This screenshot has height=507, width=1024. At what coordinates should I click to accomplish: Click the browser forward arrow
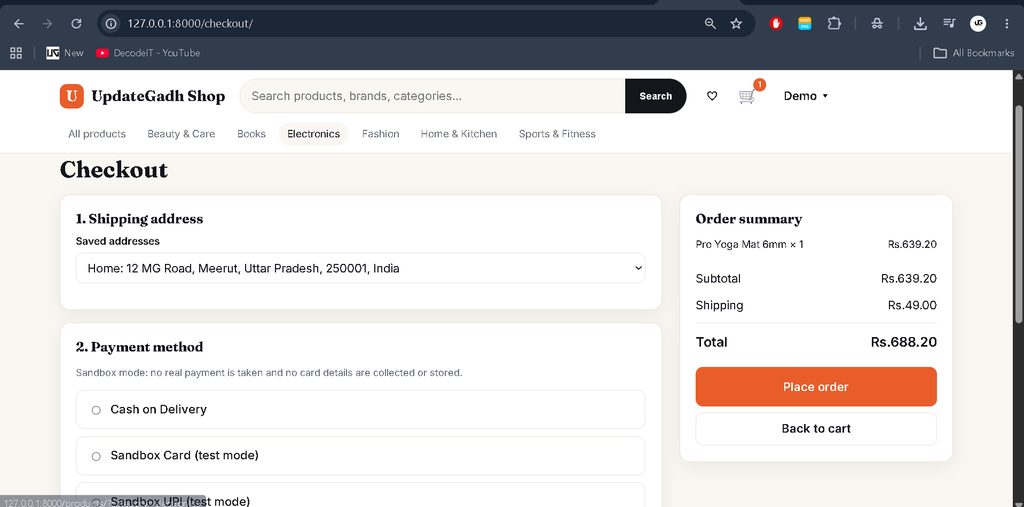pyautogui.click(x=47, y=24)
